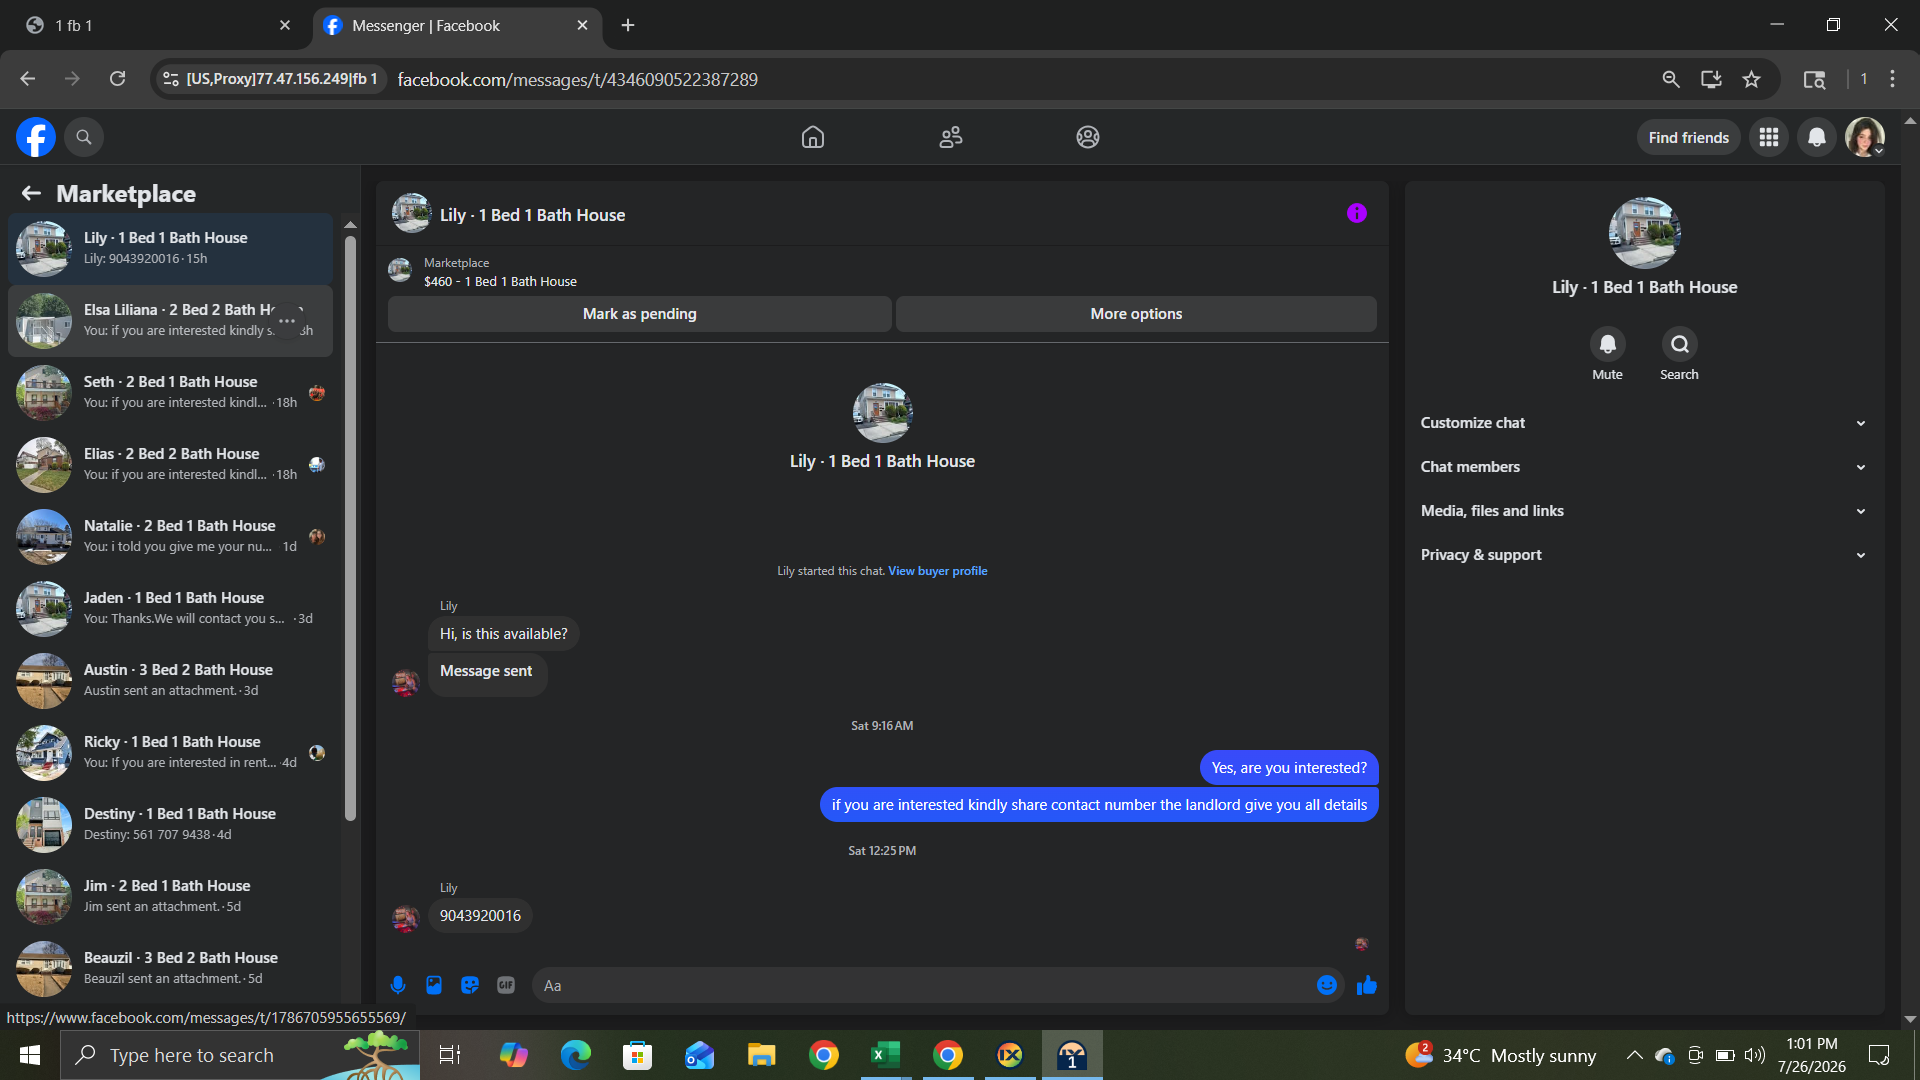Click Find friends button
Viewport: 1920px width, 1080px height.
tap(1688, 138)
